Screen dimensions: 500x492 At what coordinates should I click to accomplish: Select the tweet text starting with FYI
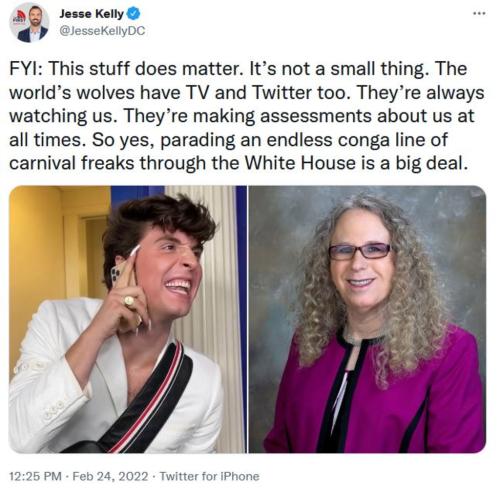point(247,116)
